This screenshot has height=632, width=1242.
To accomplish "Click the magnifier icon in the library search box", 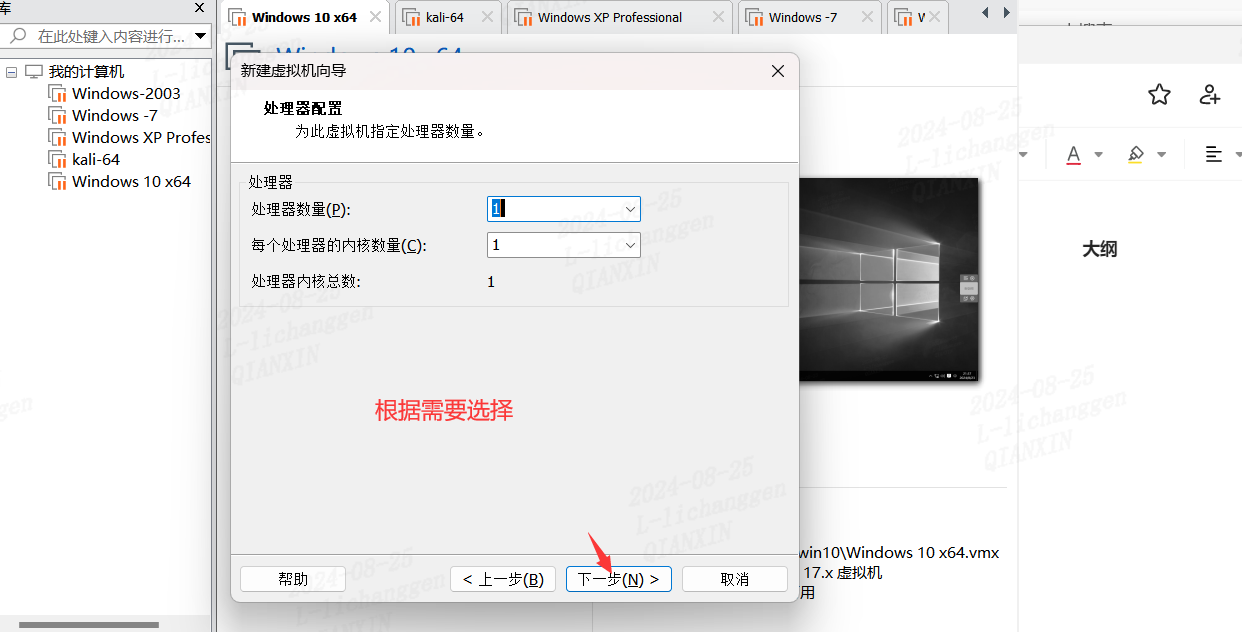I will pos(18,36).
